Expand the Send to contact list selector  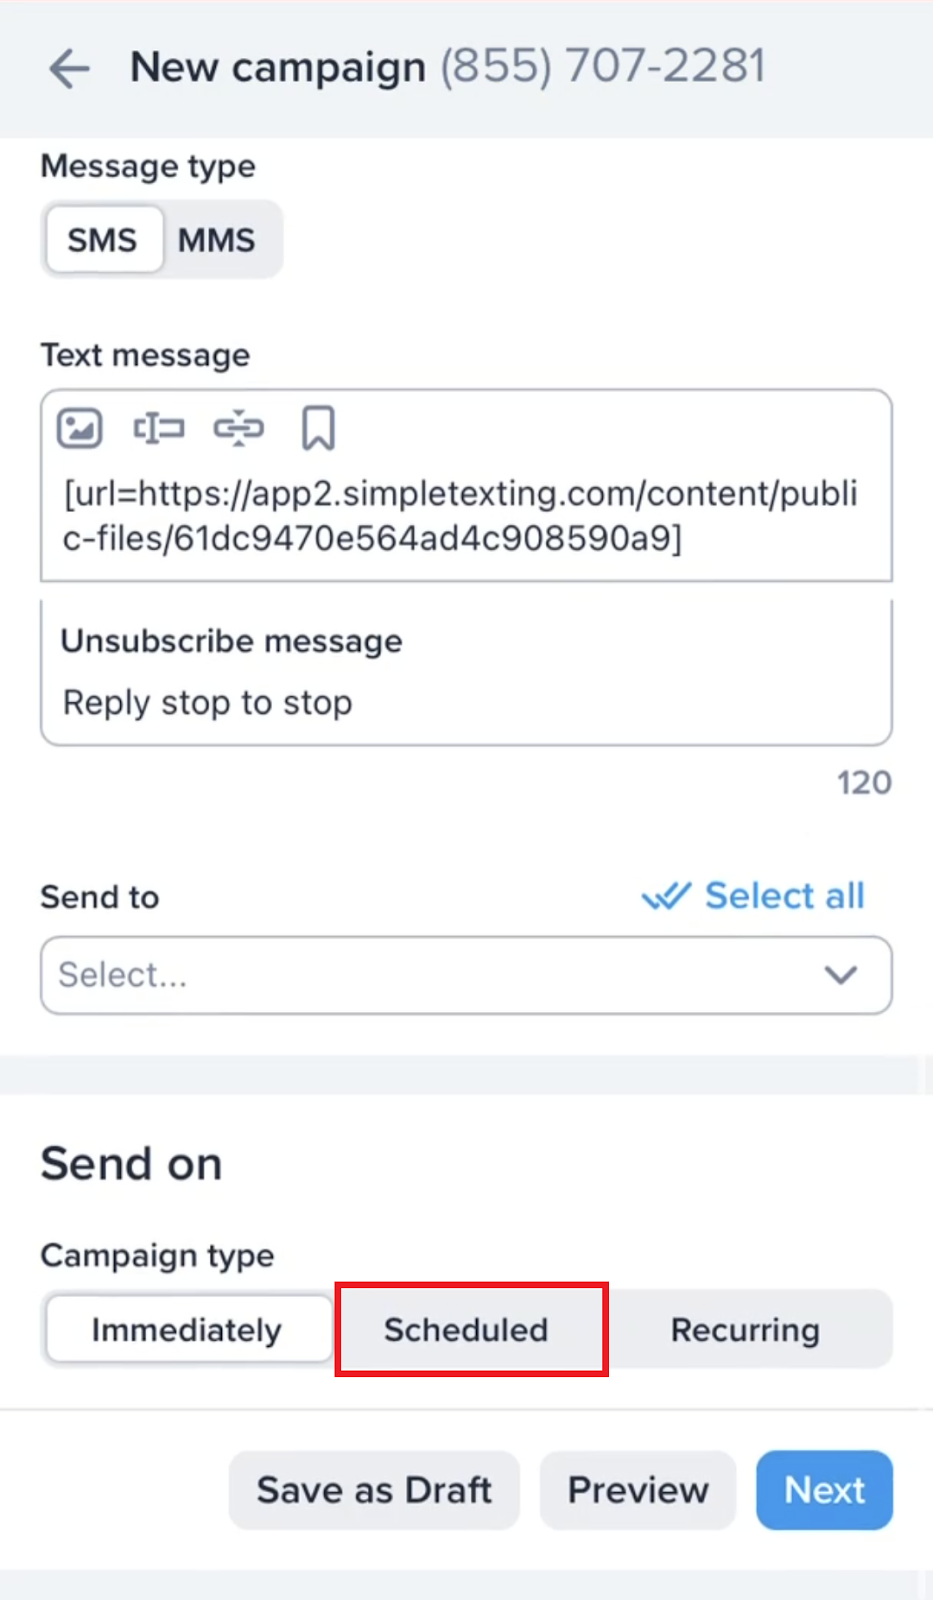(x=466, y=975)
